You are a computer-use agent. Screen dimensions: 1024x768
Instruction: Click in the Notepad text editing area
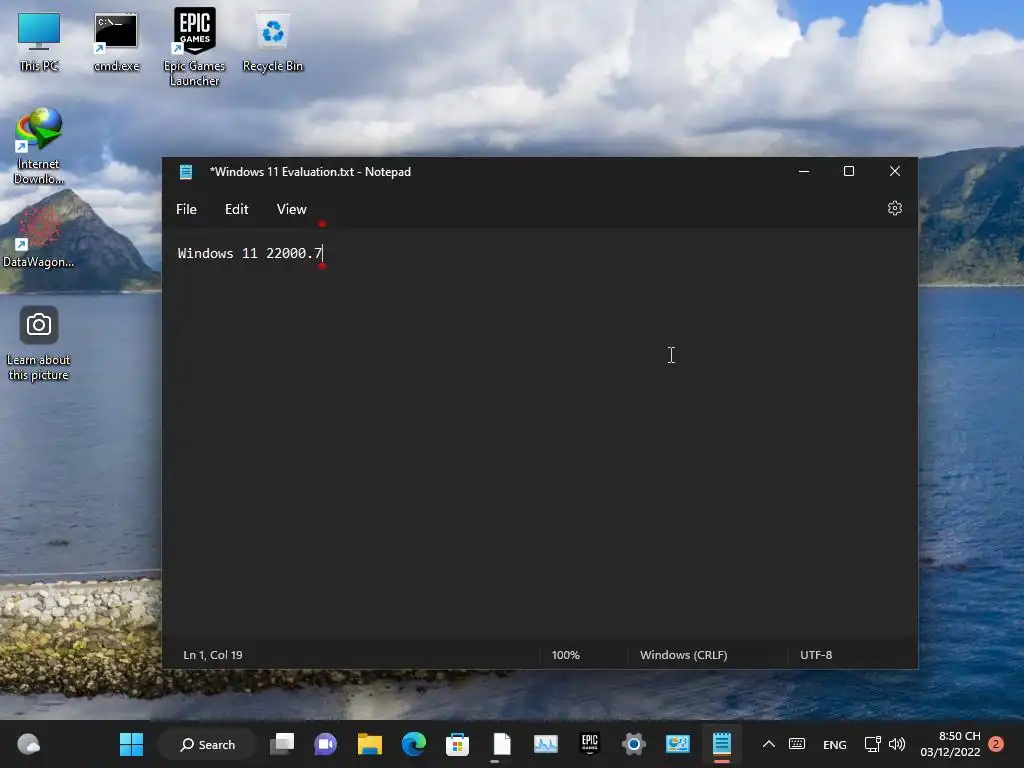(539, 434)
